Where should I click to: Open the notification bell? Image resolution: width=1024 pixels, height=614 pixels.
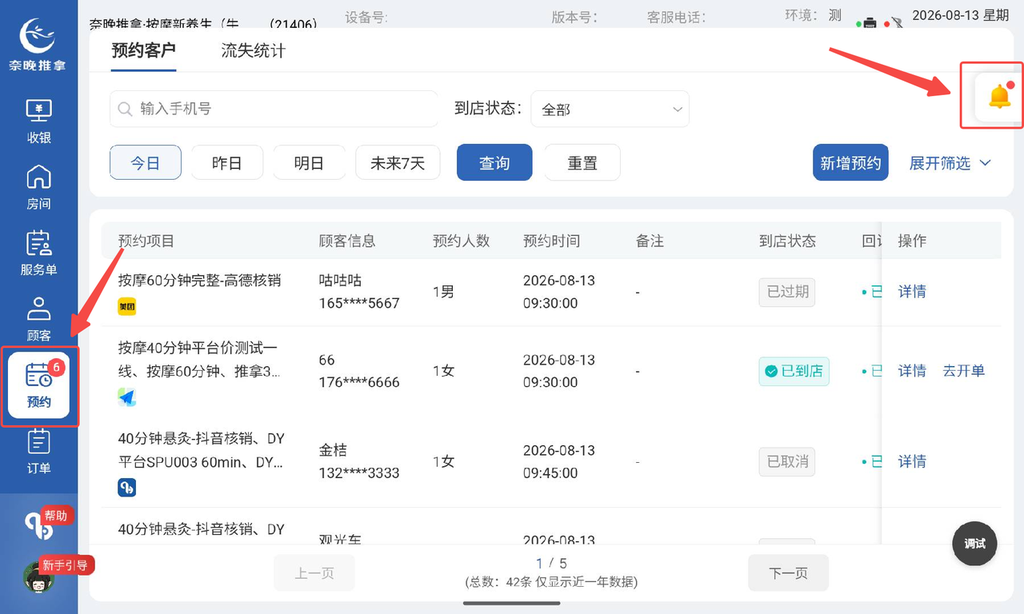pyautogui.click(x=999, y=97)
